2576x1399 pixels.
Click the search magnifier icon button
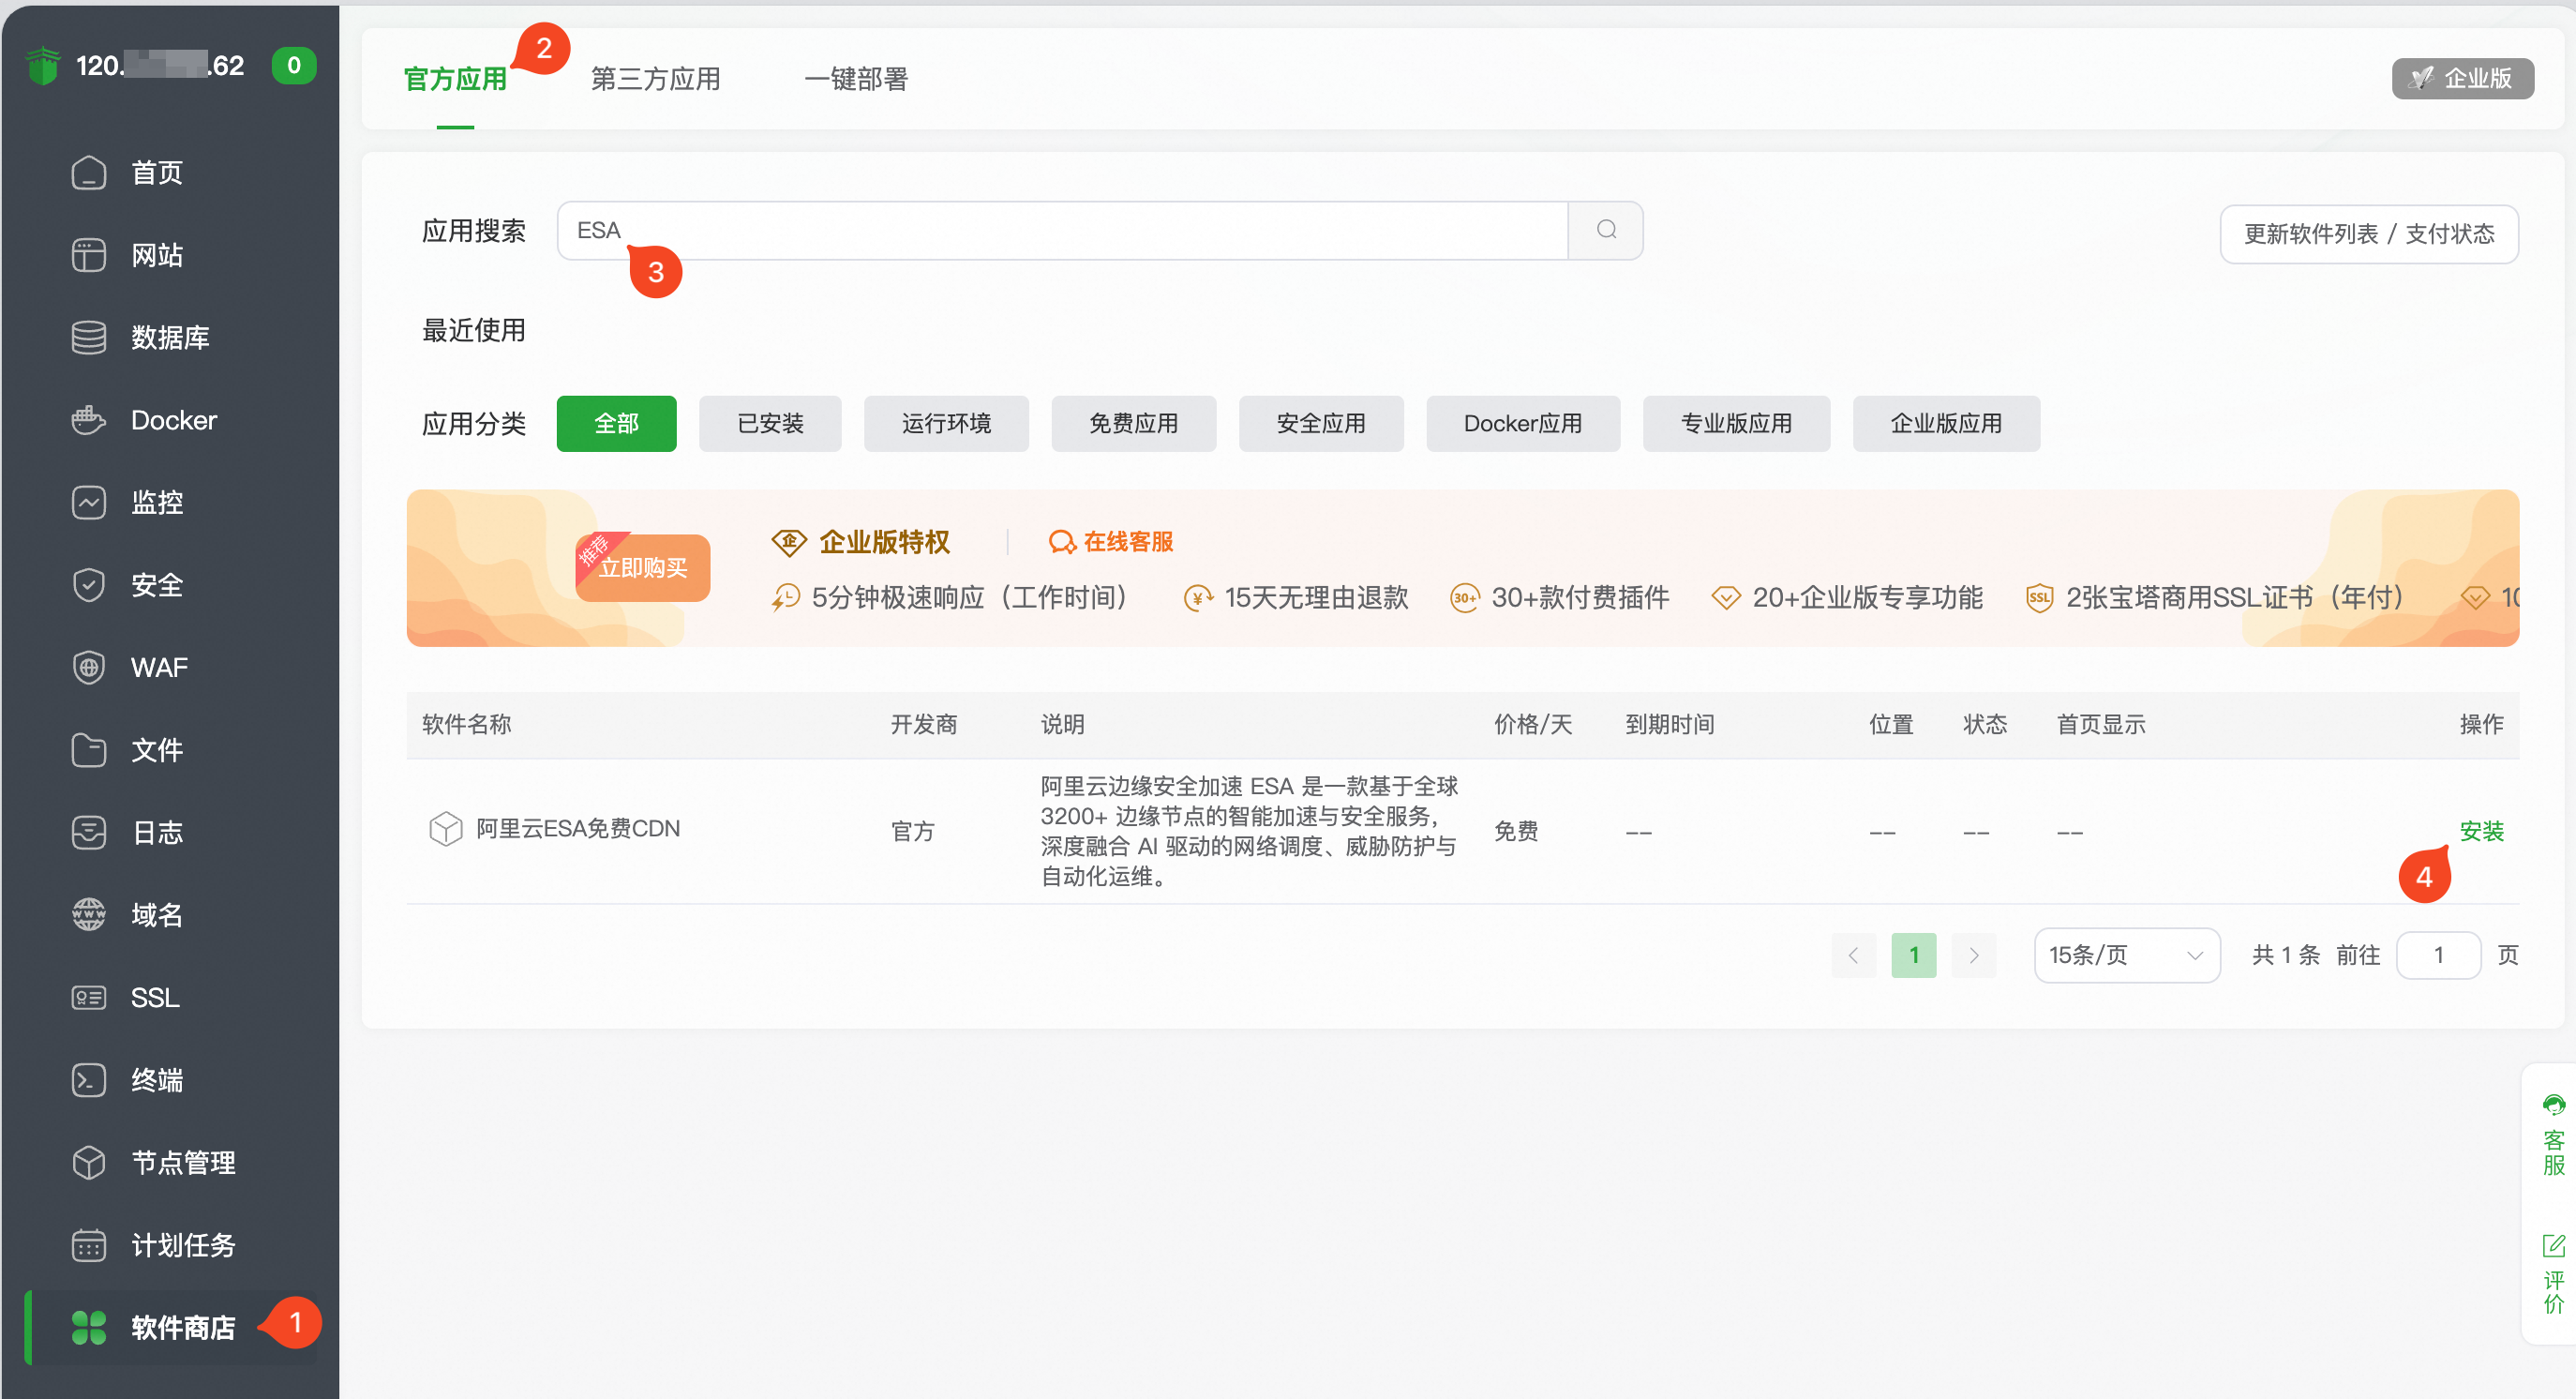pos(1605,230)
